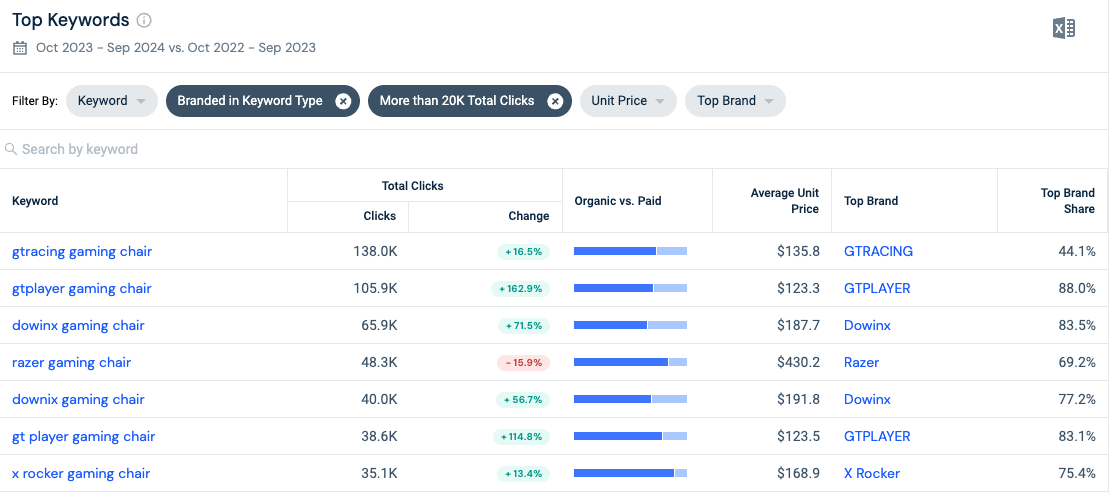The height and width of the screenshot is (493, 1110).
Task: Open the X Rocker brand link
Action: (871, 473)
